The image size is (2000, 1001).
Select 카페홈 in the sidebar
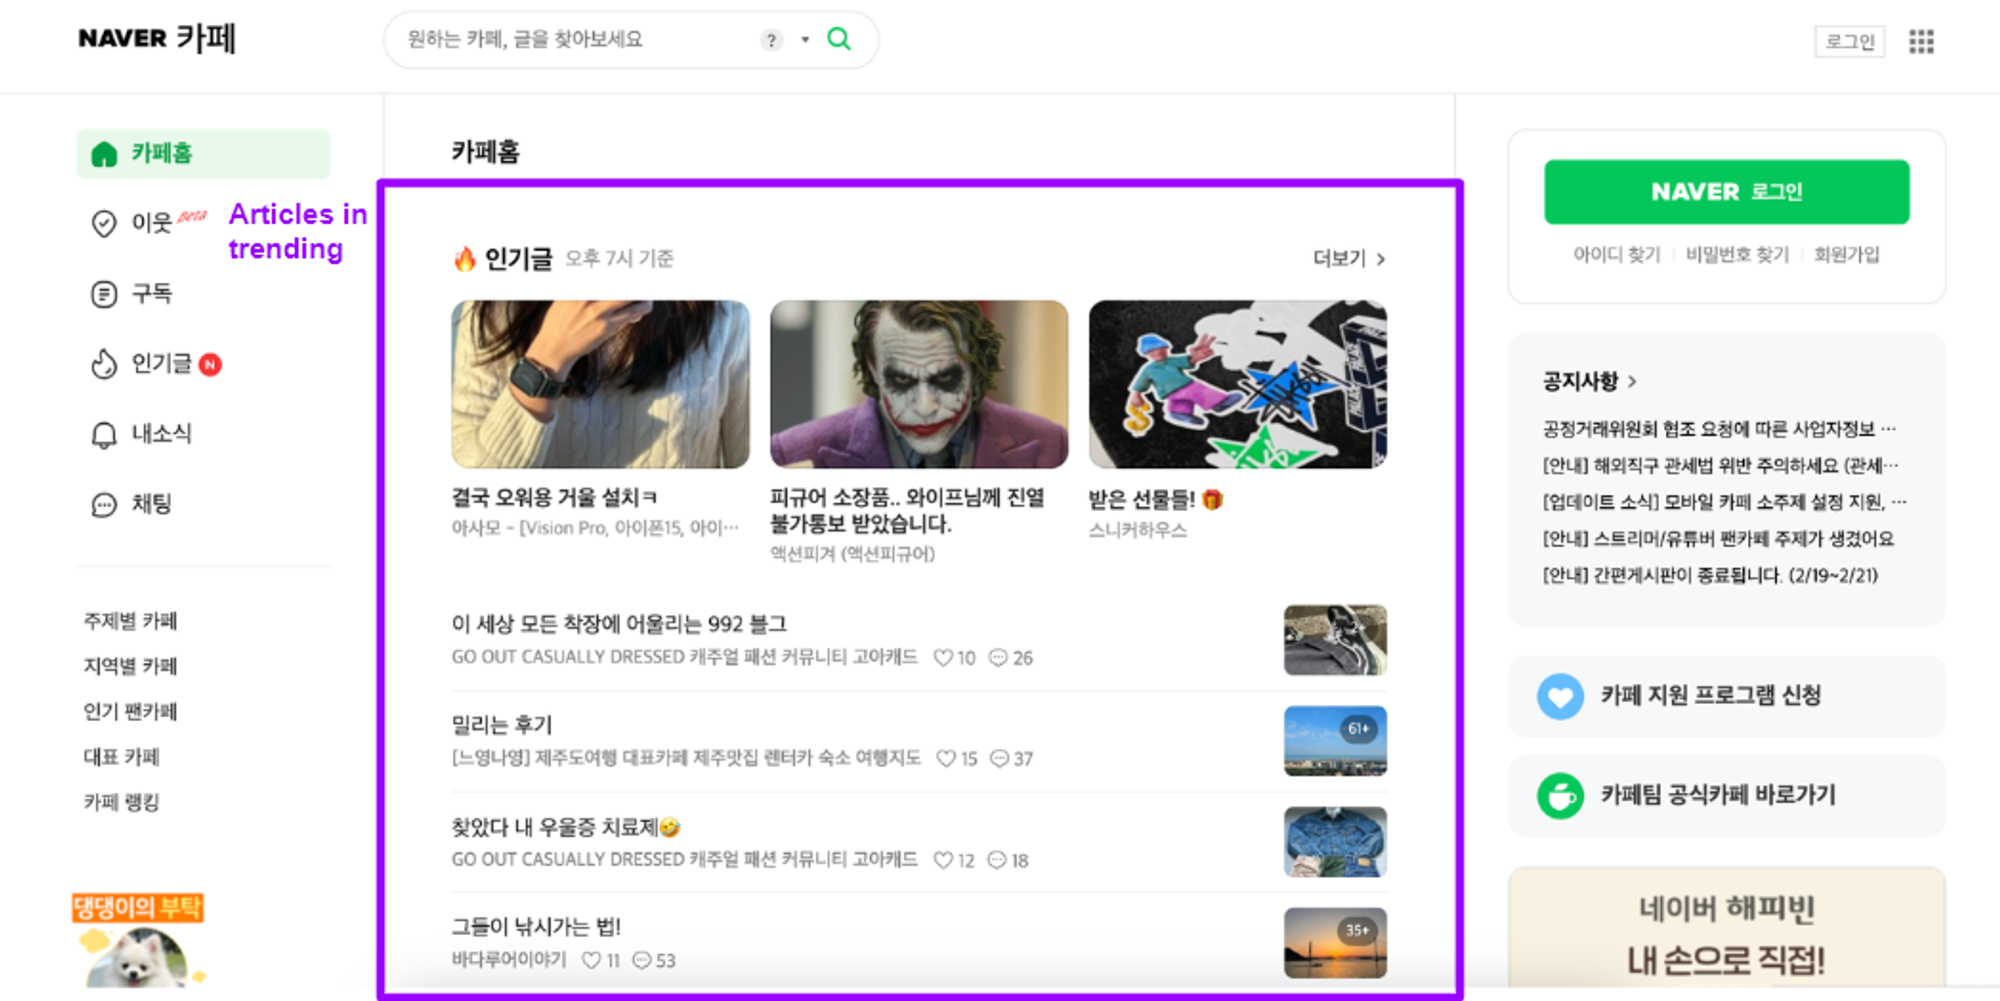(203, 154)
